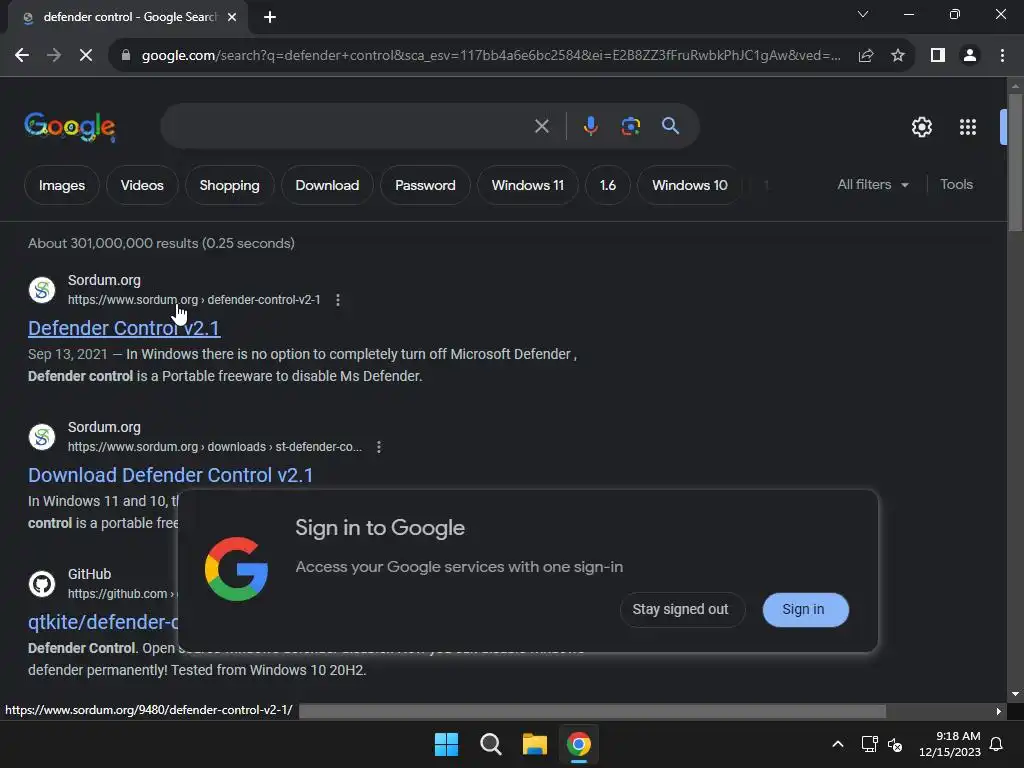Search by voice microphone icon
This screenshot has height=768, width=1024.
590,125
